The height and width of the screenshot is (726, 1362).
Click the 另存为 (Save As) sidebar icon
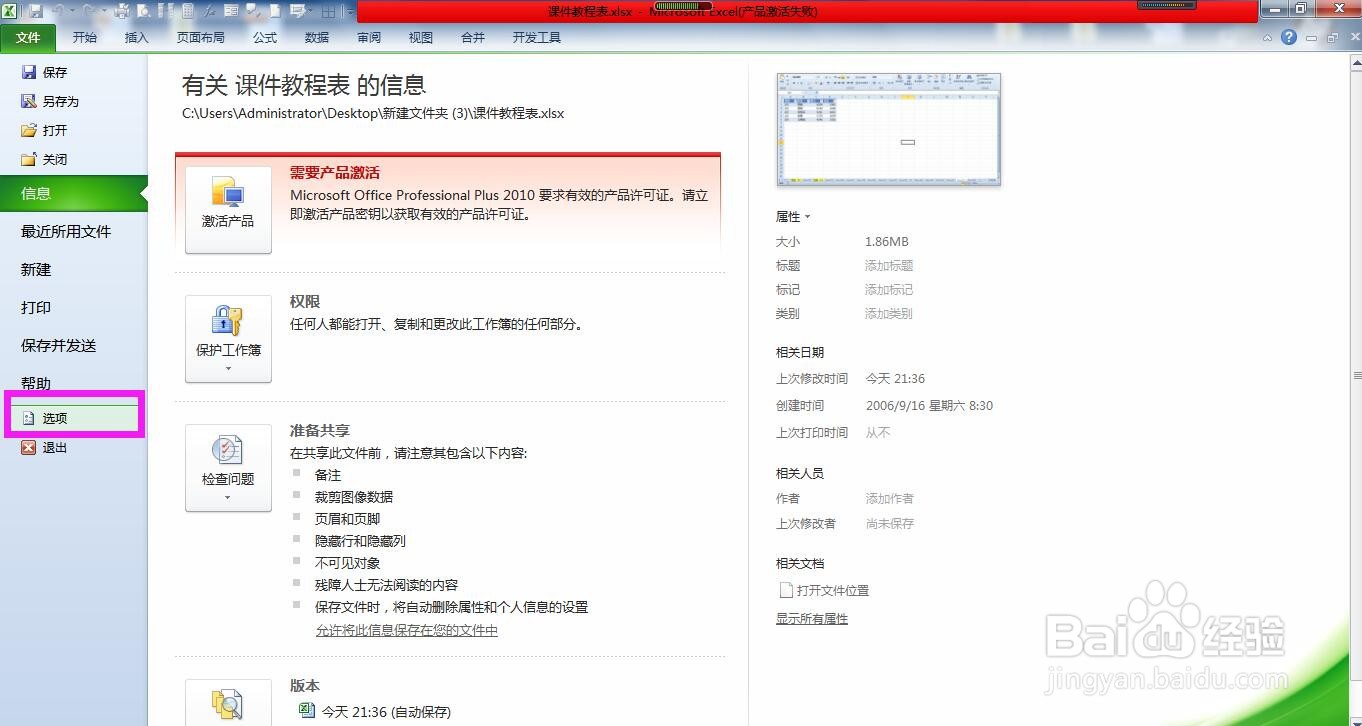pyautogui.click(x=30, y=100)
